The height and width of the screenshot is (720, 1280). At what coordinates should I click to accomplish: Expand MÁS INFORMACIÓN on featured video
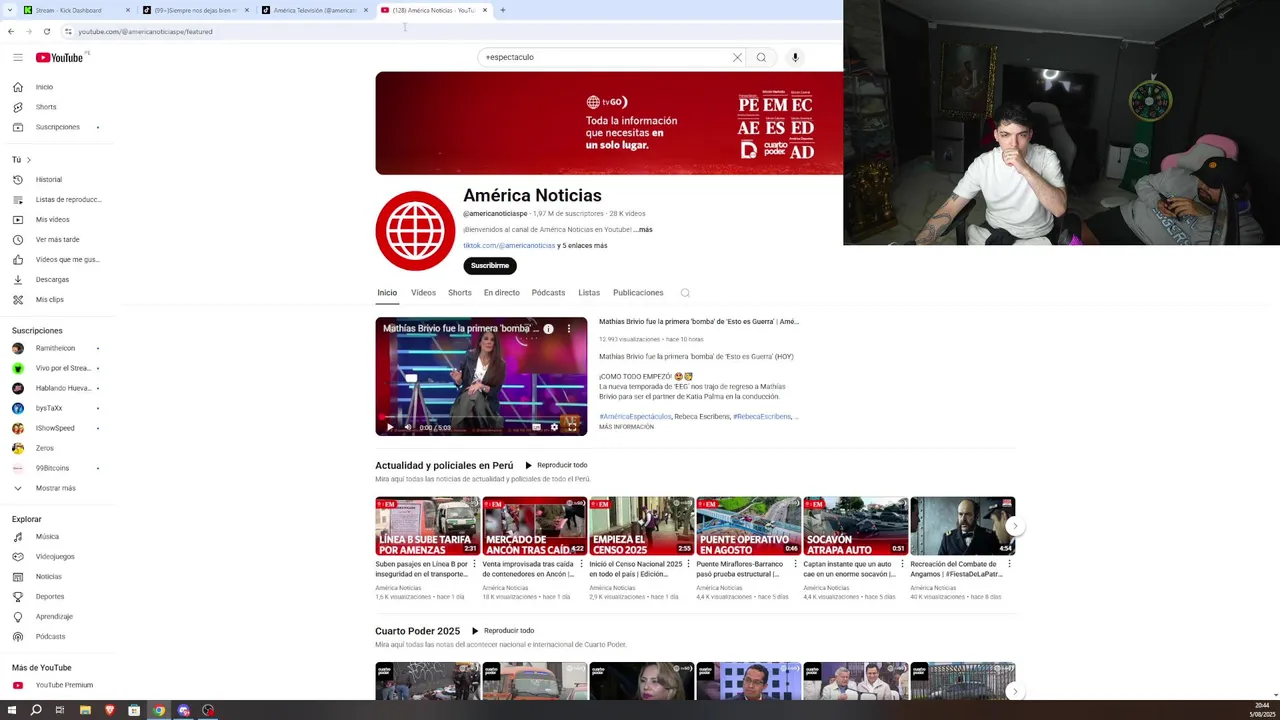pos(626,427)
